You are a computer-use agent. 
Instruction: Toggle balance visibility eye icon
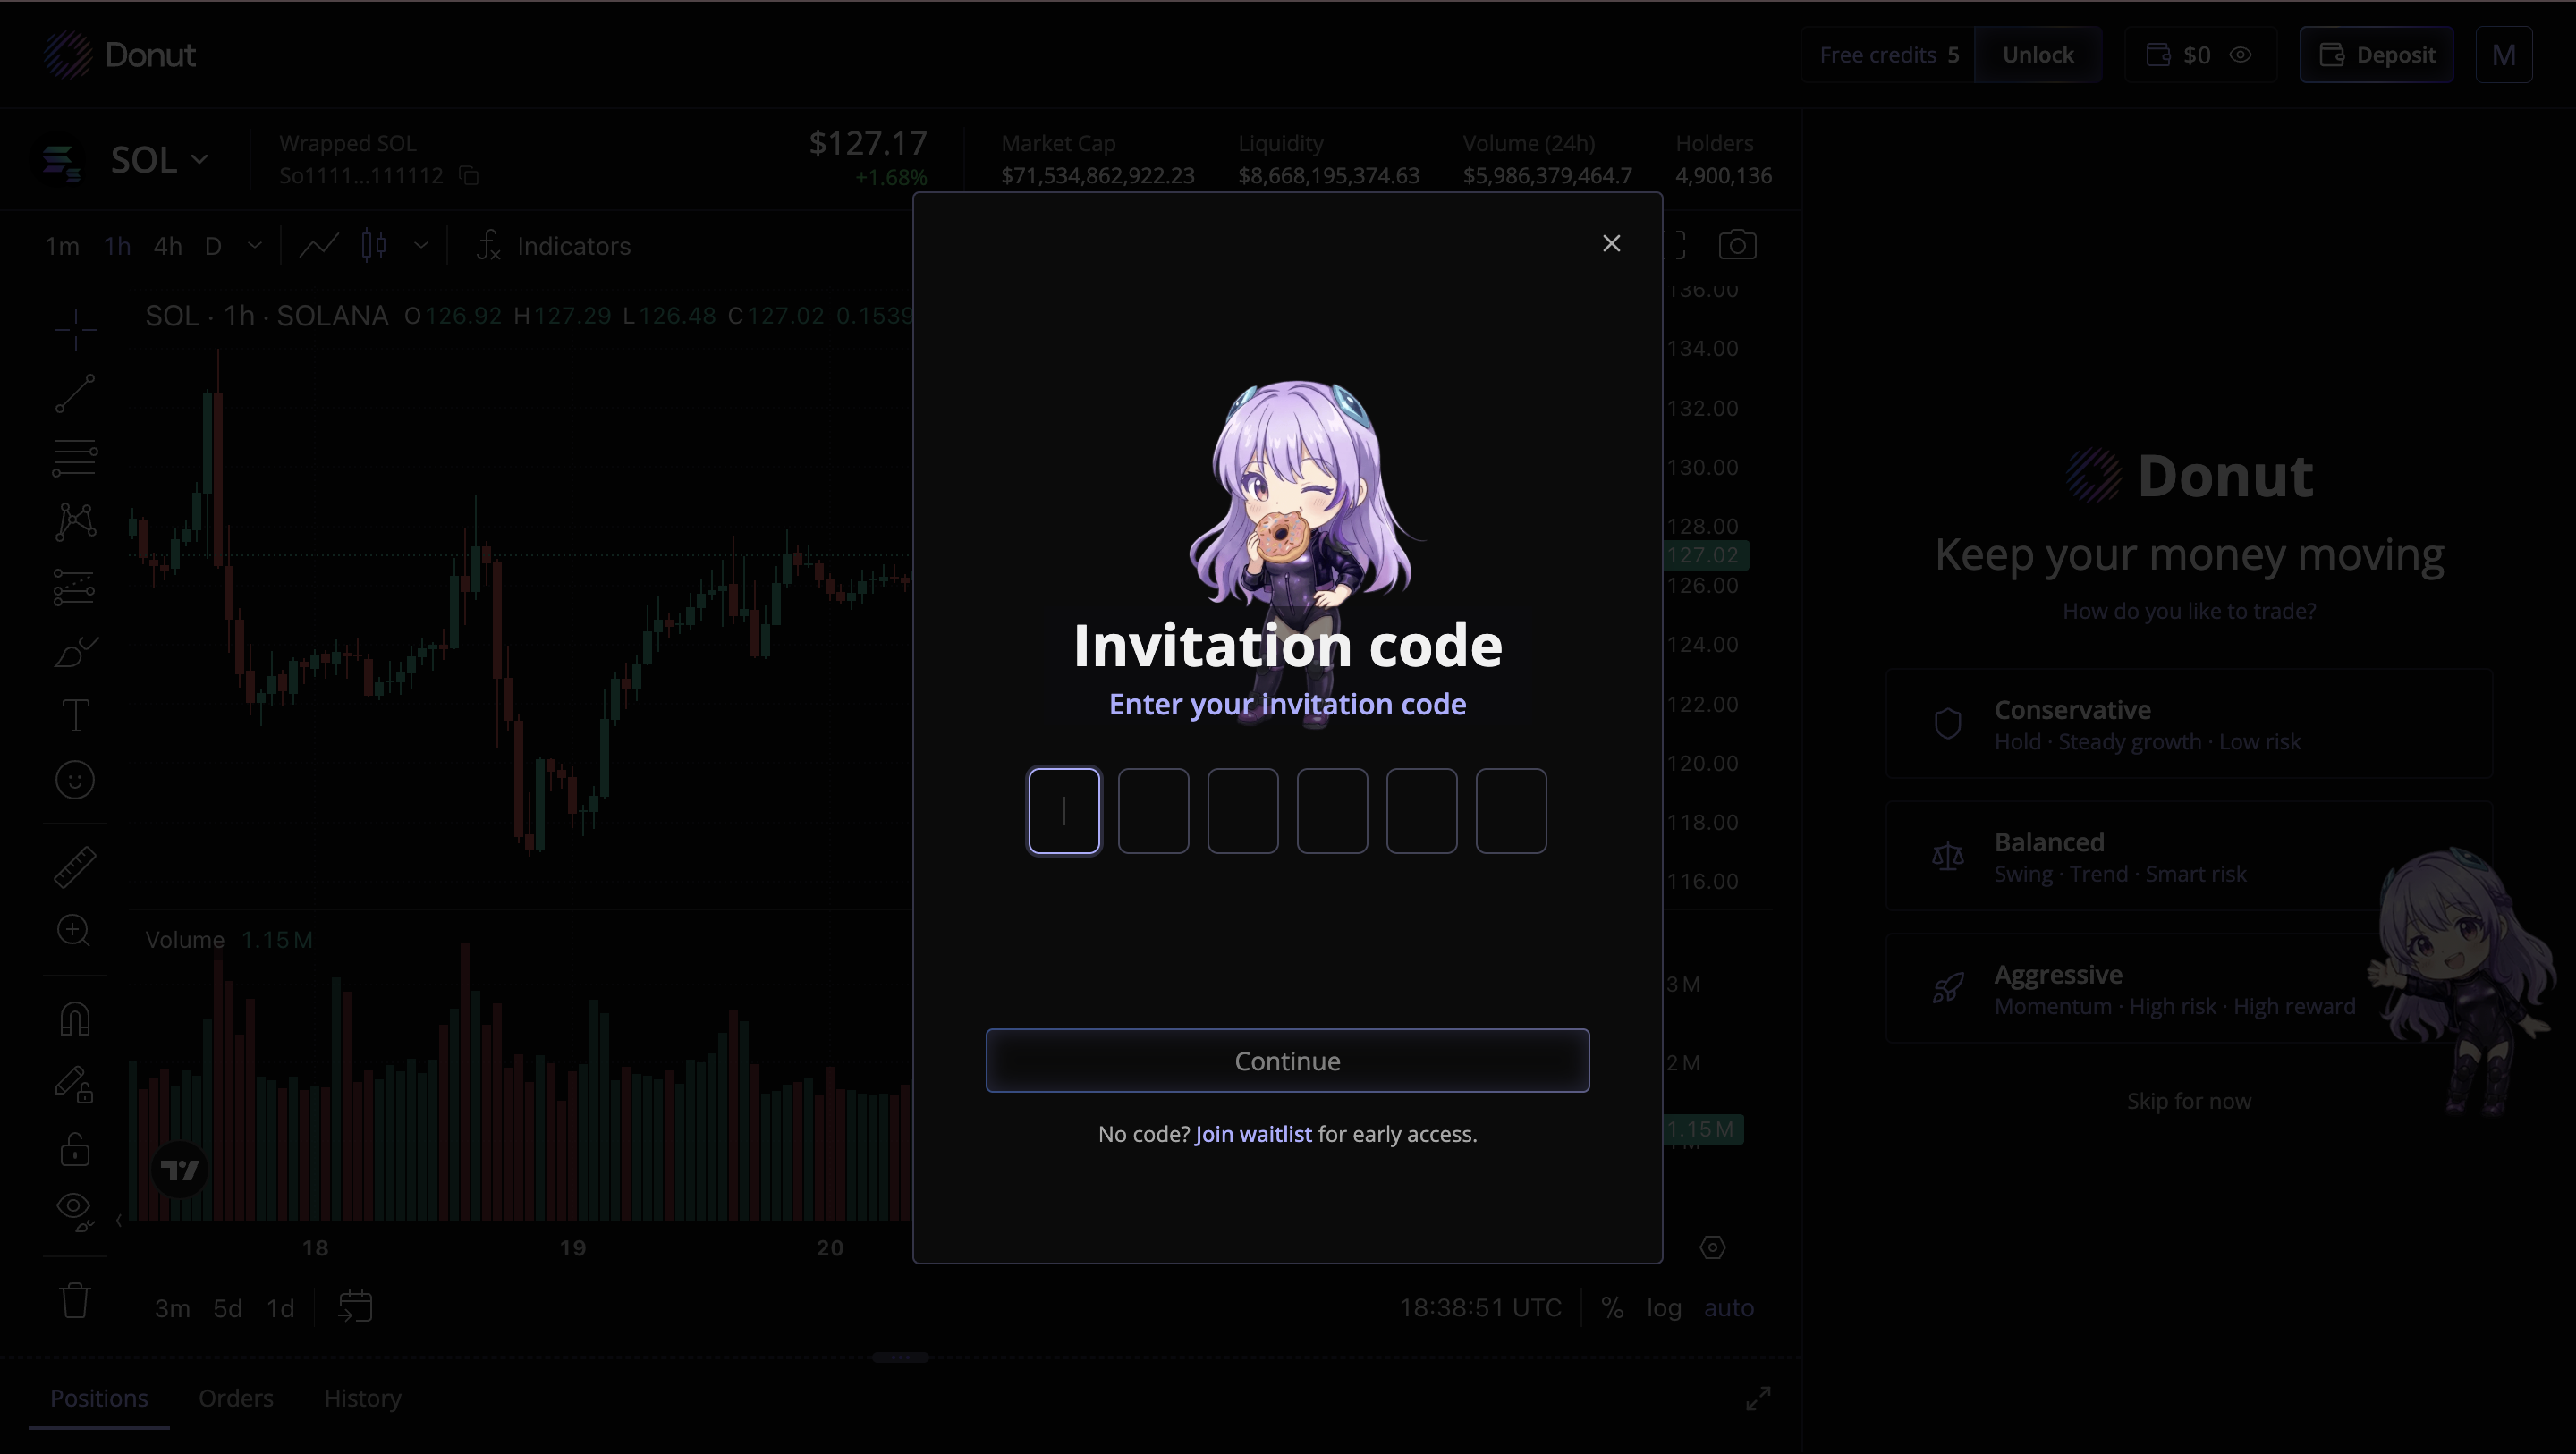coord(2241,55)
